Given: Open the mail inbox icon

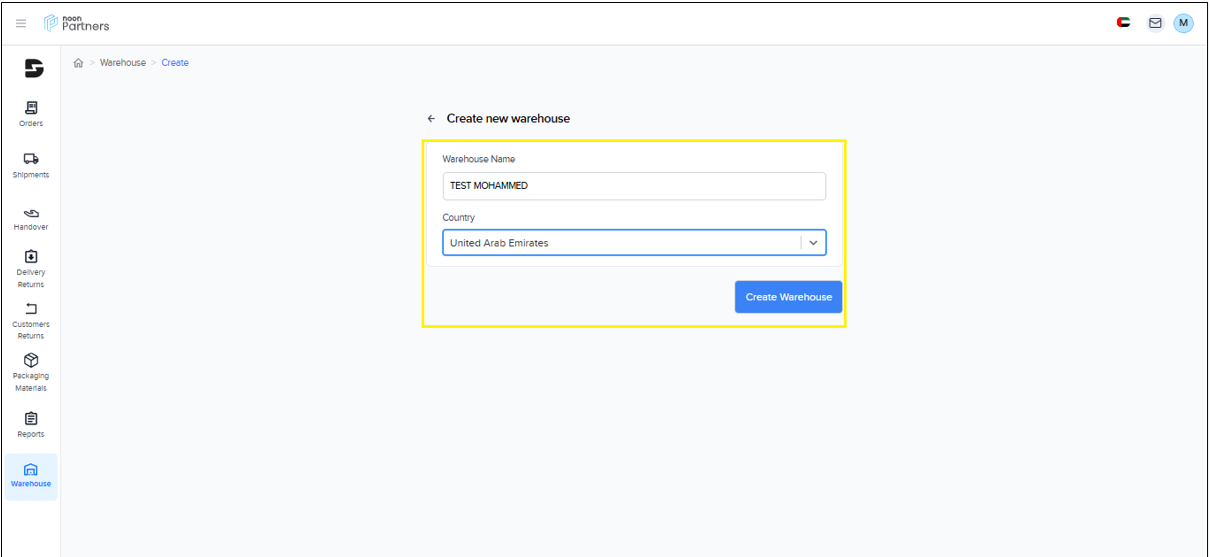Looking at the screenshot, I should 1155,23.
